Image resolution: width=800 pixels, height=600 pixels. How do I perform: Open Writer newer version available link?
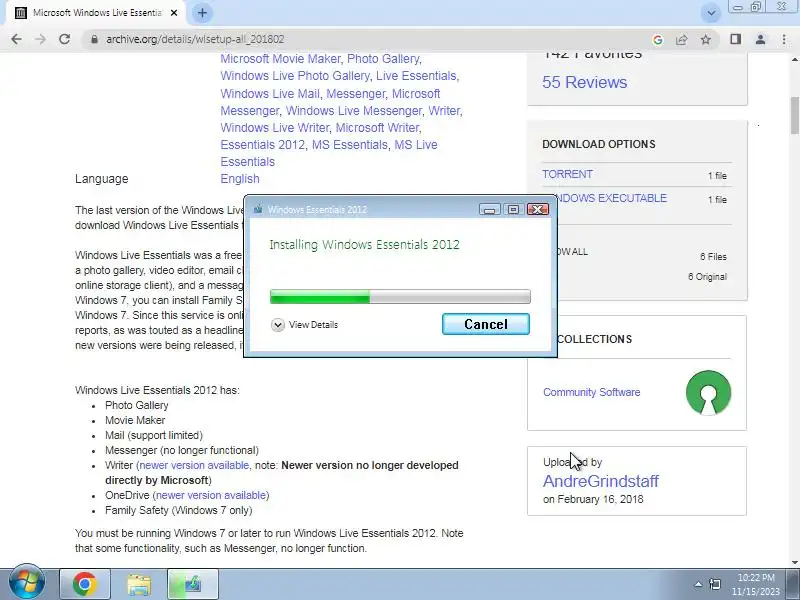tap(194, 465)
